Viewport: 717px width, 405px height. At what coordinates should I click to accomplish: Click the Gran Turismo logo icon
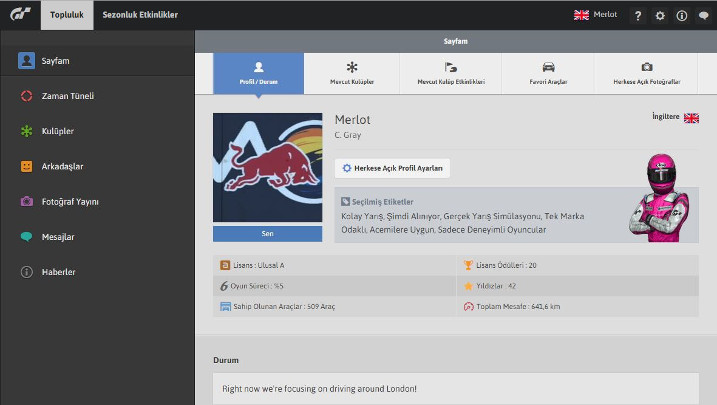20,15
